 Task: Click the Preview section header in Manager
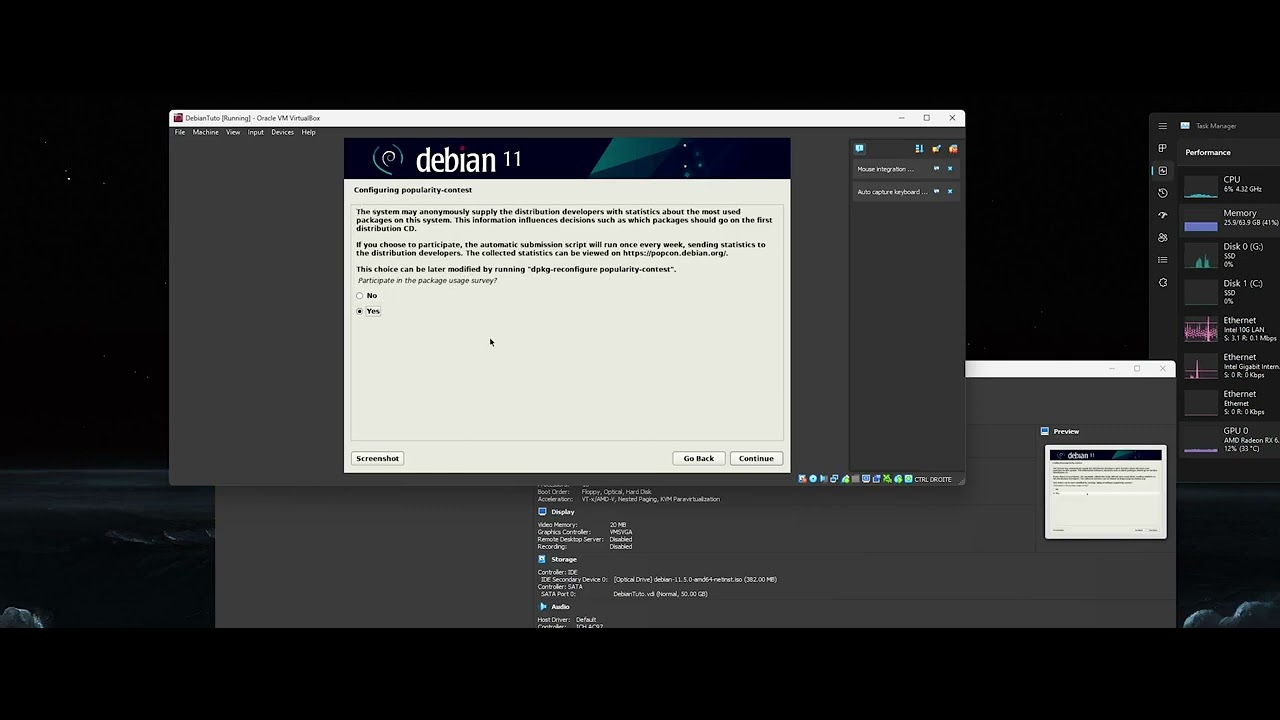1066,432
